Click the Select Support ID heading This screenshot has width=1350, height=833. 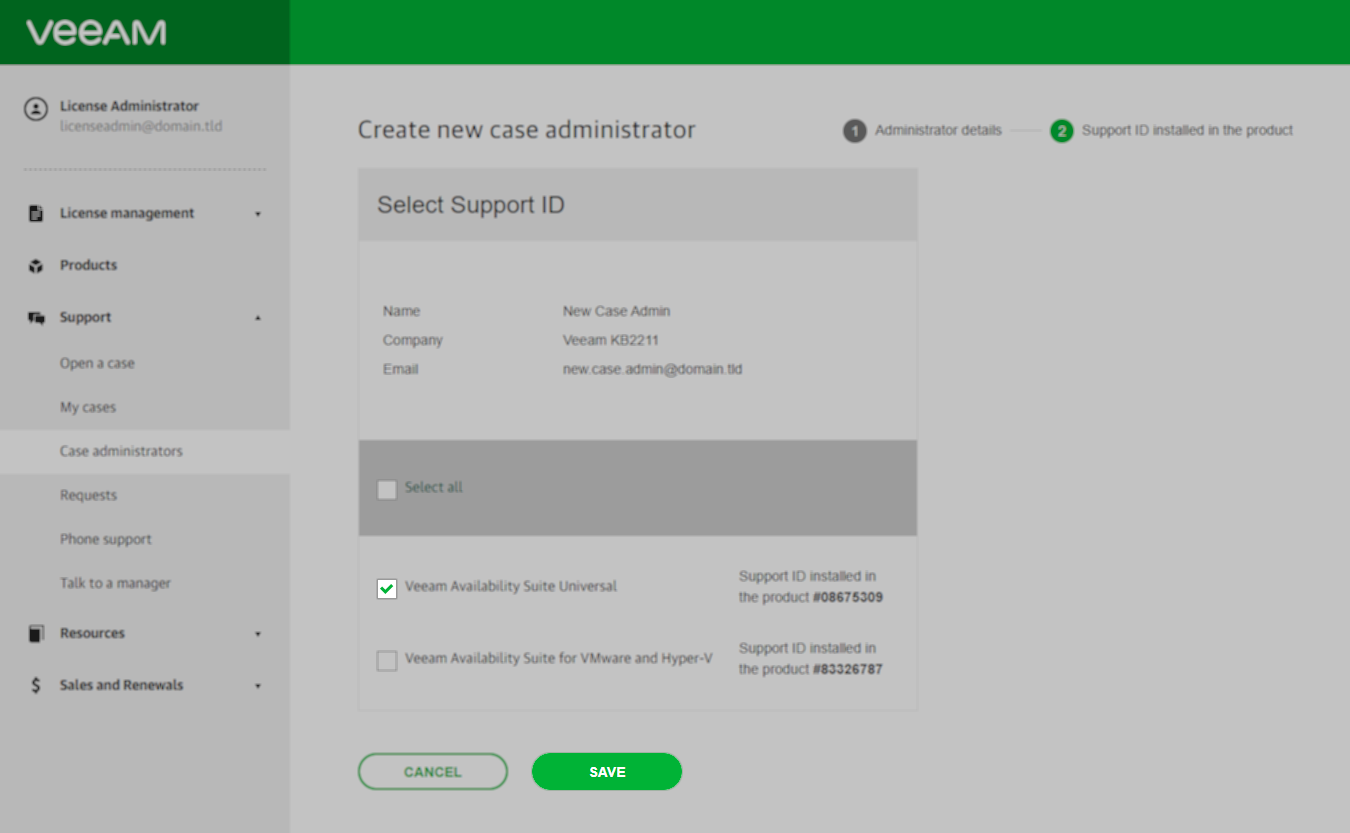471,205
